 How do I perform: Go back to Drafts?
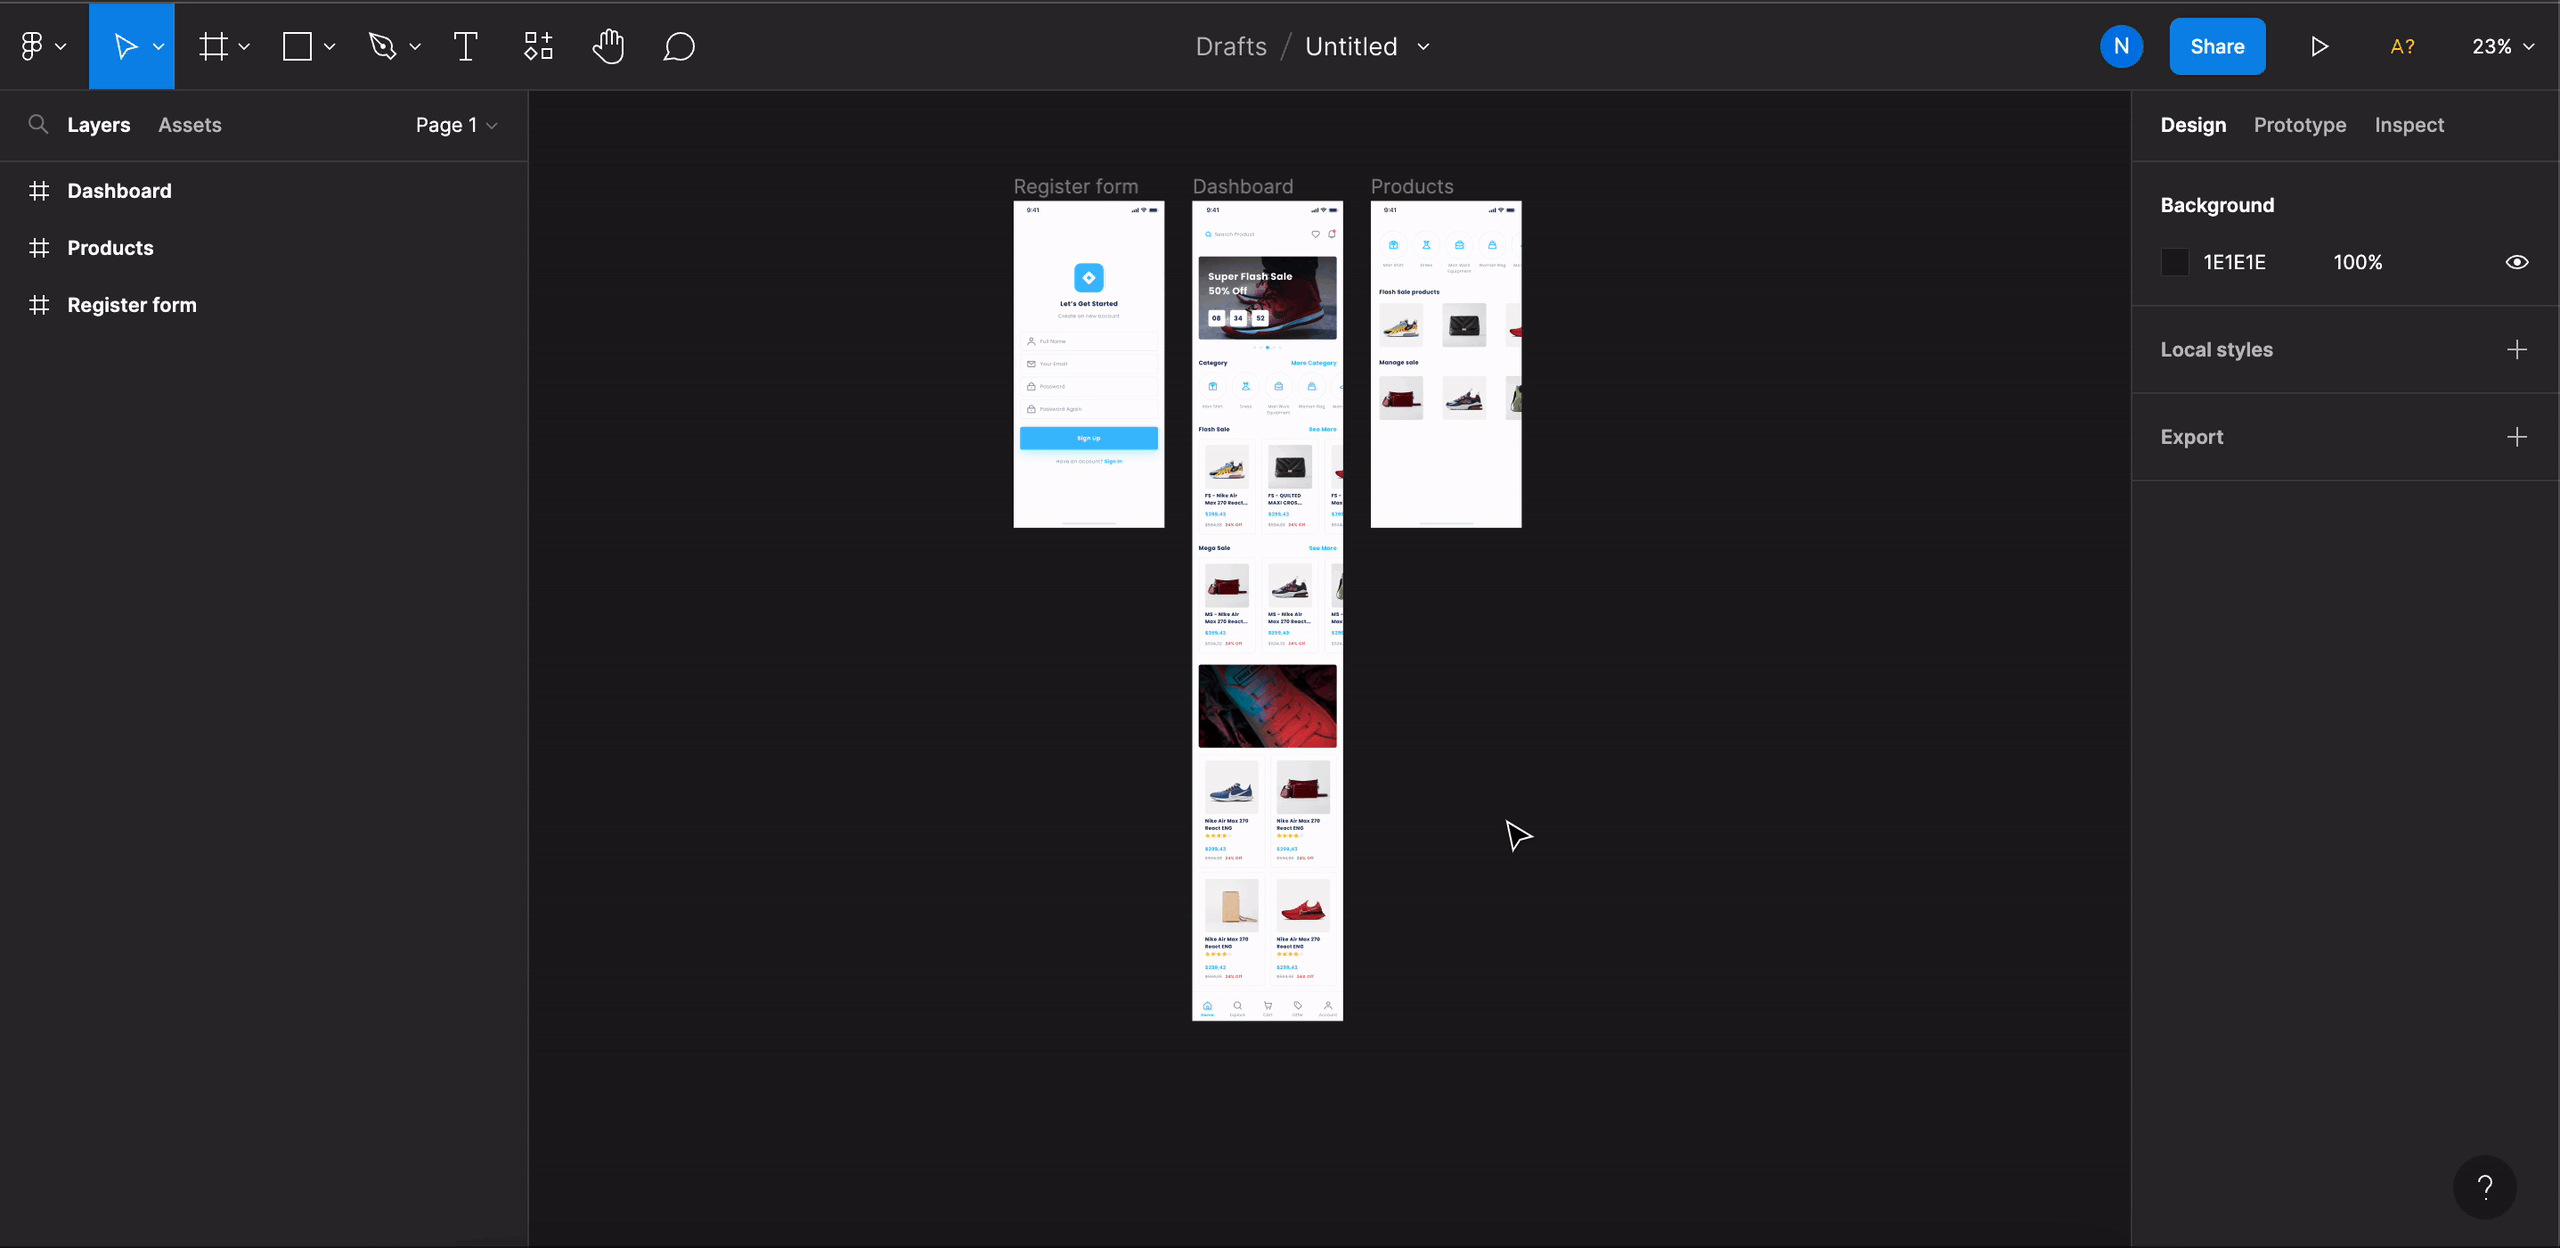click(1230, 46)
